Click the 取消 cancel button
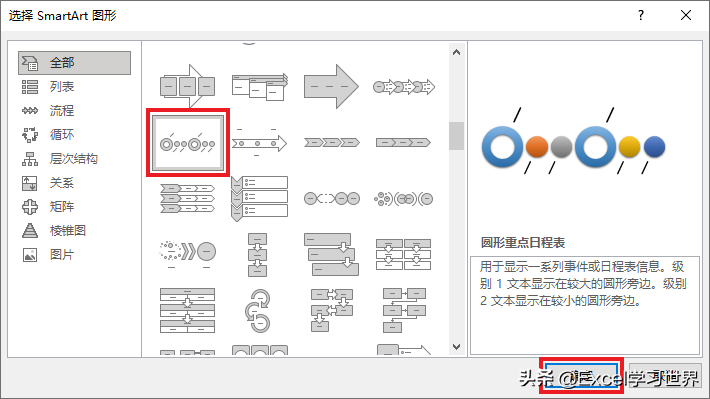Viewport: 710px width, 399px height. 665,376
